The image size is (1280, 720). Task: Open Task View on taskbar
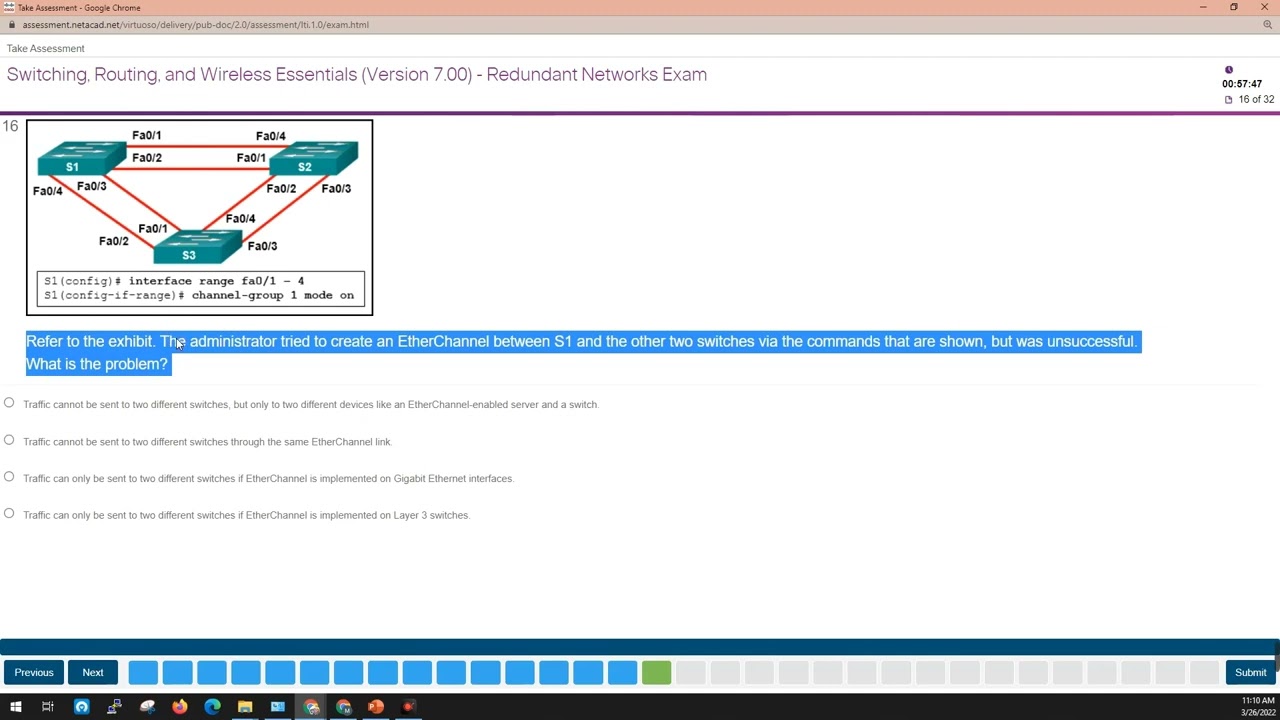tap(48, 707)
